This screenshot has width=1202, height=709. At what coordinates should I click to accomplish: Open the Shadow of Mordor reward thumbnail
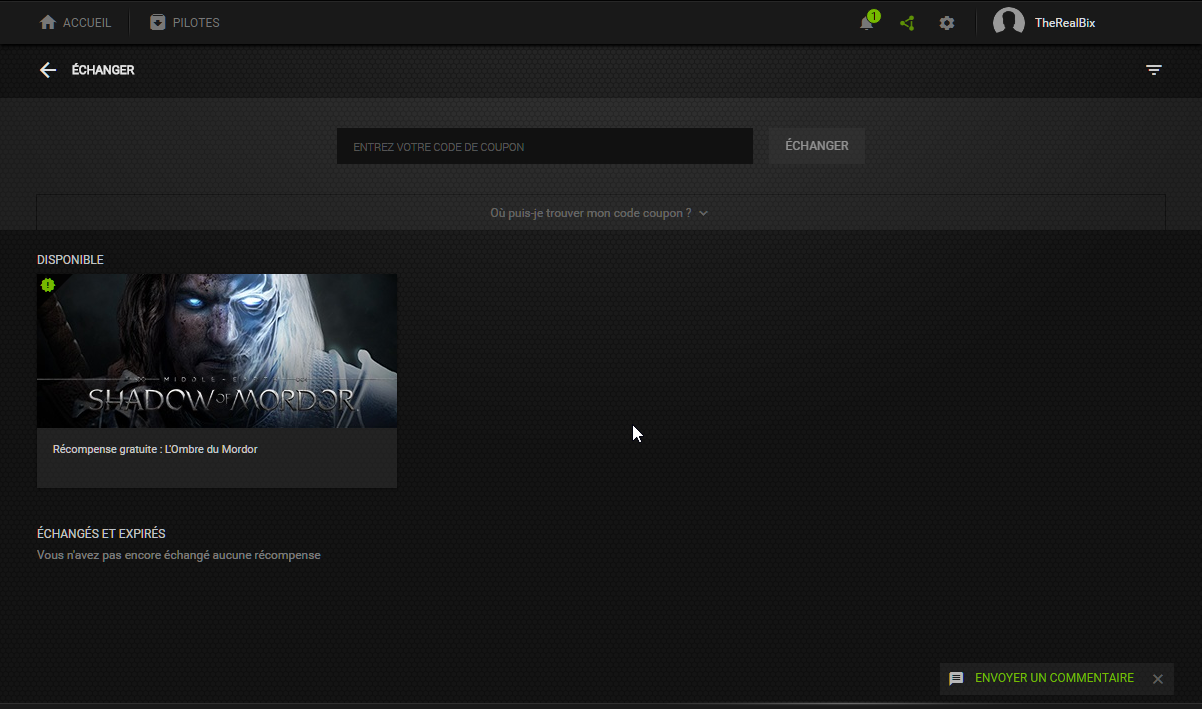click(x=217, y=351)
